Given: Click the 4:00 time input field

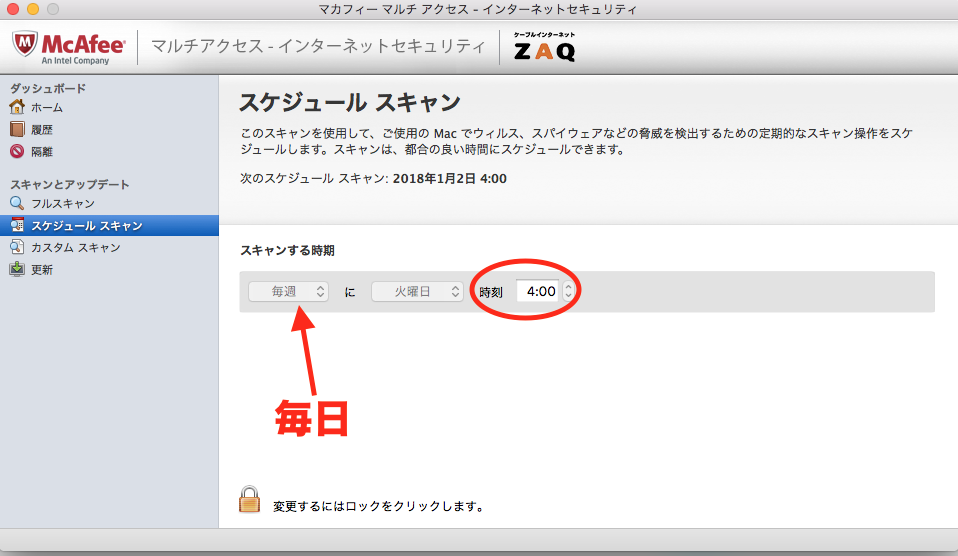Looking at the screenshot, I should pos(538,291).
